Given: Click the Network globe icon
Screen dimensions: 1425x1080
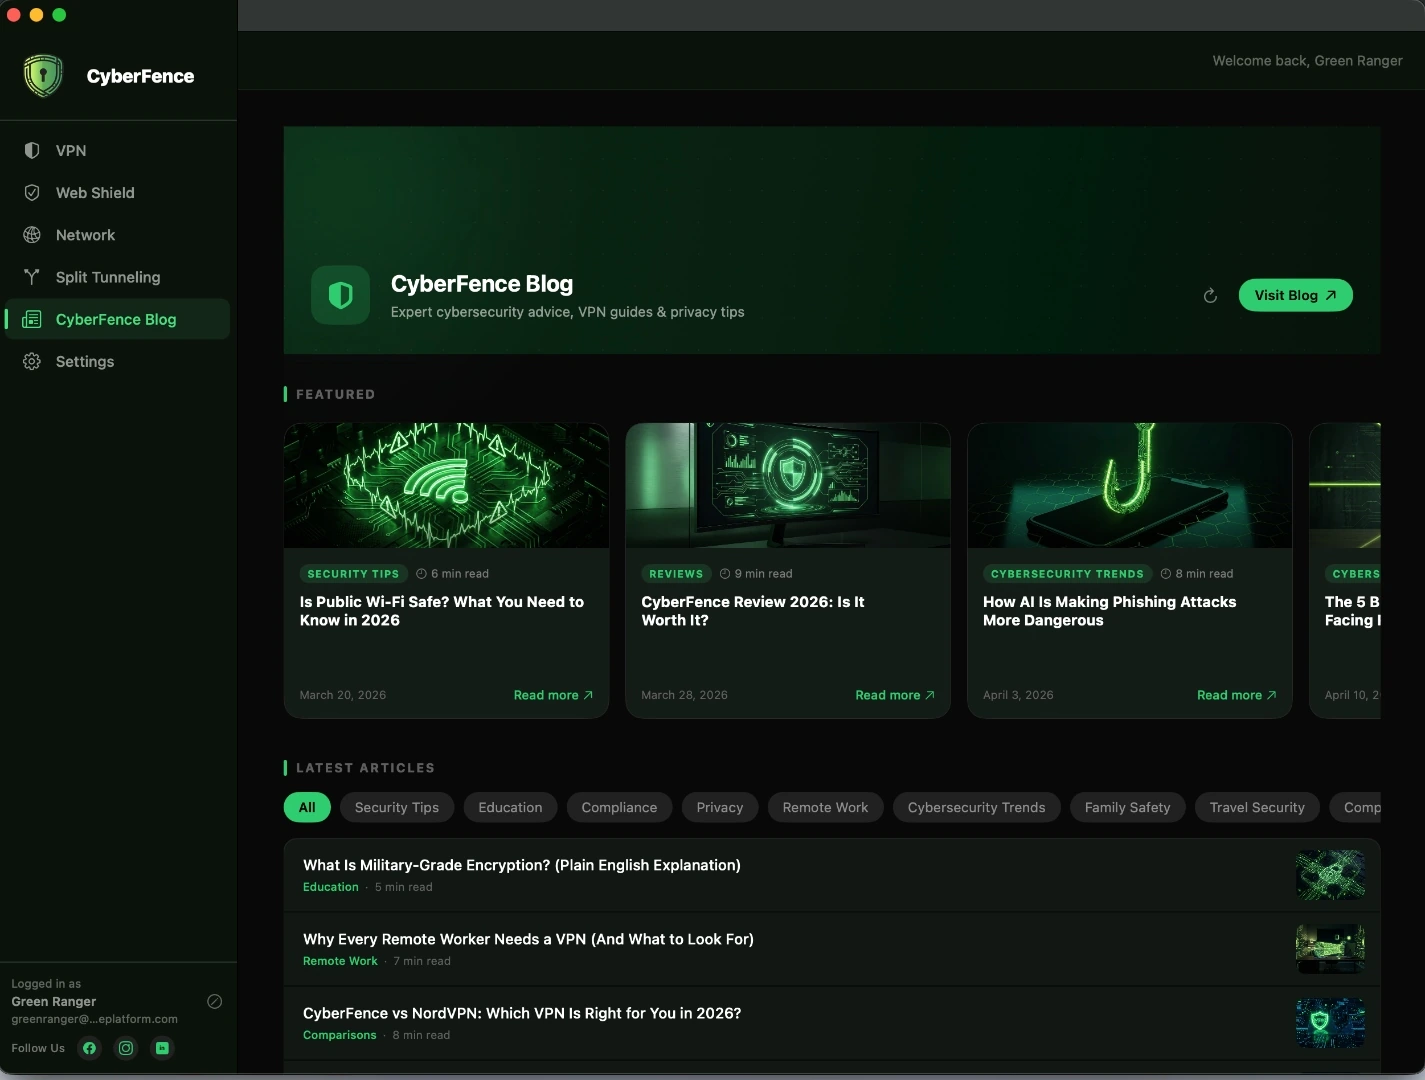Looking at the screenshot, I should (x=32, y=235).
